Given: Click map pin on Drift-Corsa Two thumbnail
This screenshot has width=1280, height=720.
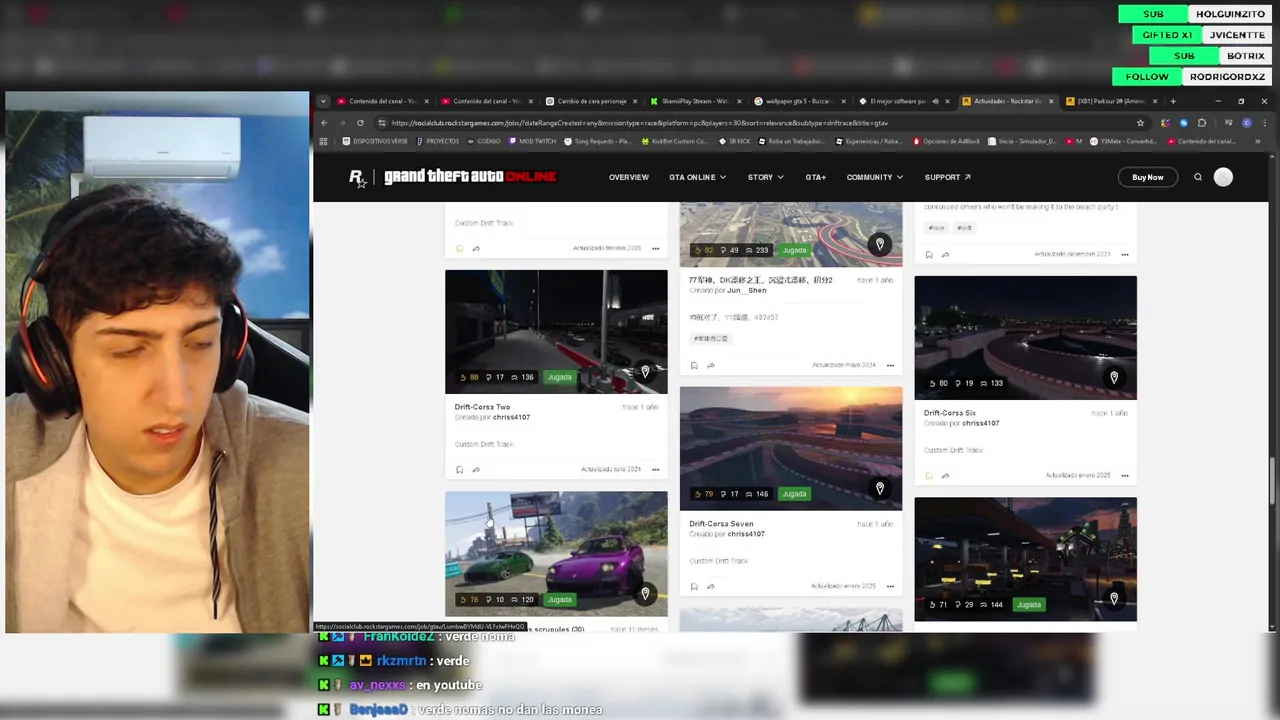Looking at the screenshot, I should [645, 372].
